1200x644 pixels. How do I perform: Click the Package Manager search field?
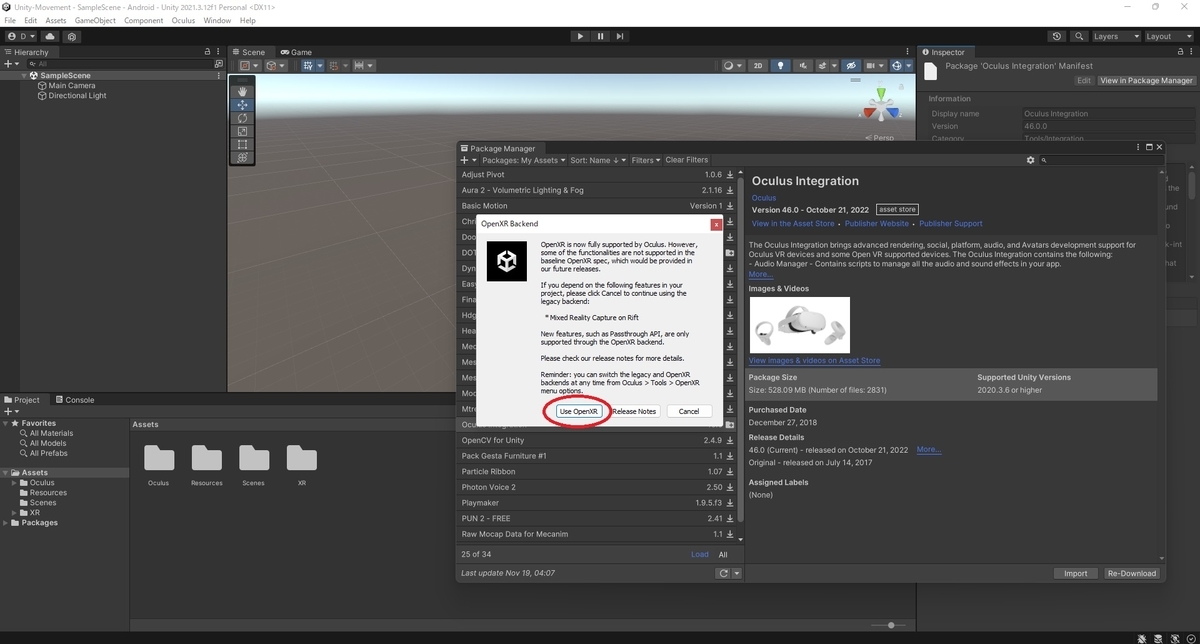(1101, 160)
